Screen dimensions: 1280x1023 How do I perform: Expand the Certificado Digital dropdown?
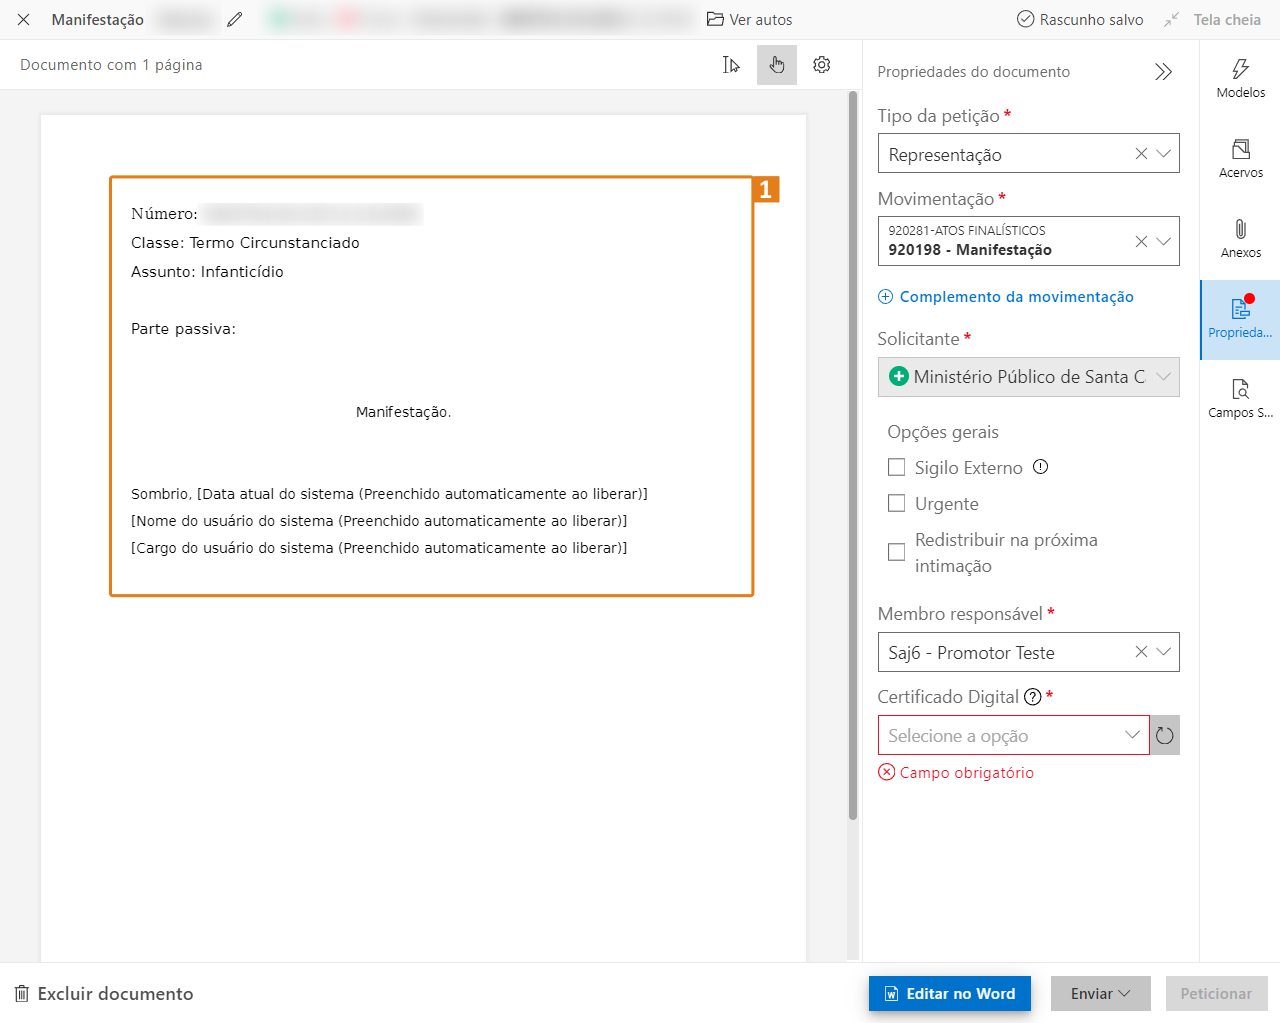(x=1132, y=735)
